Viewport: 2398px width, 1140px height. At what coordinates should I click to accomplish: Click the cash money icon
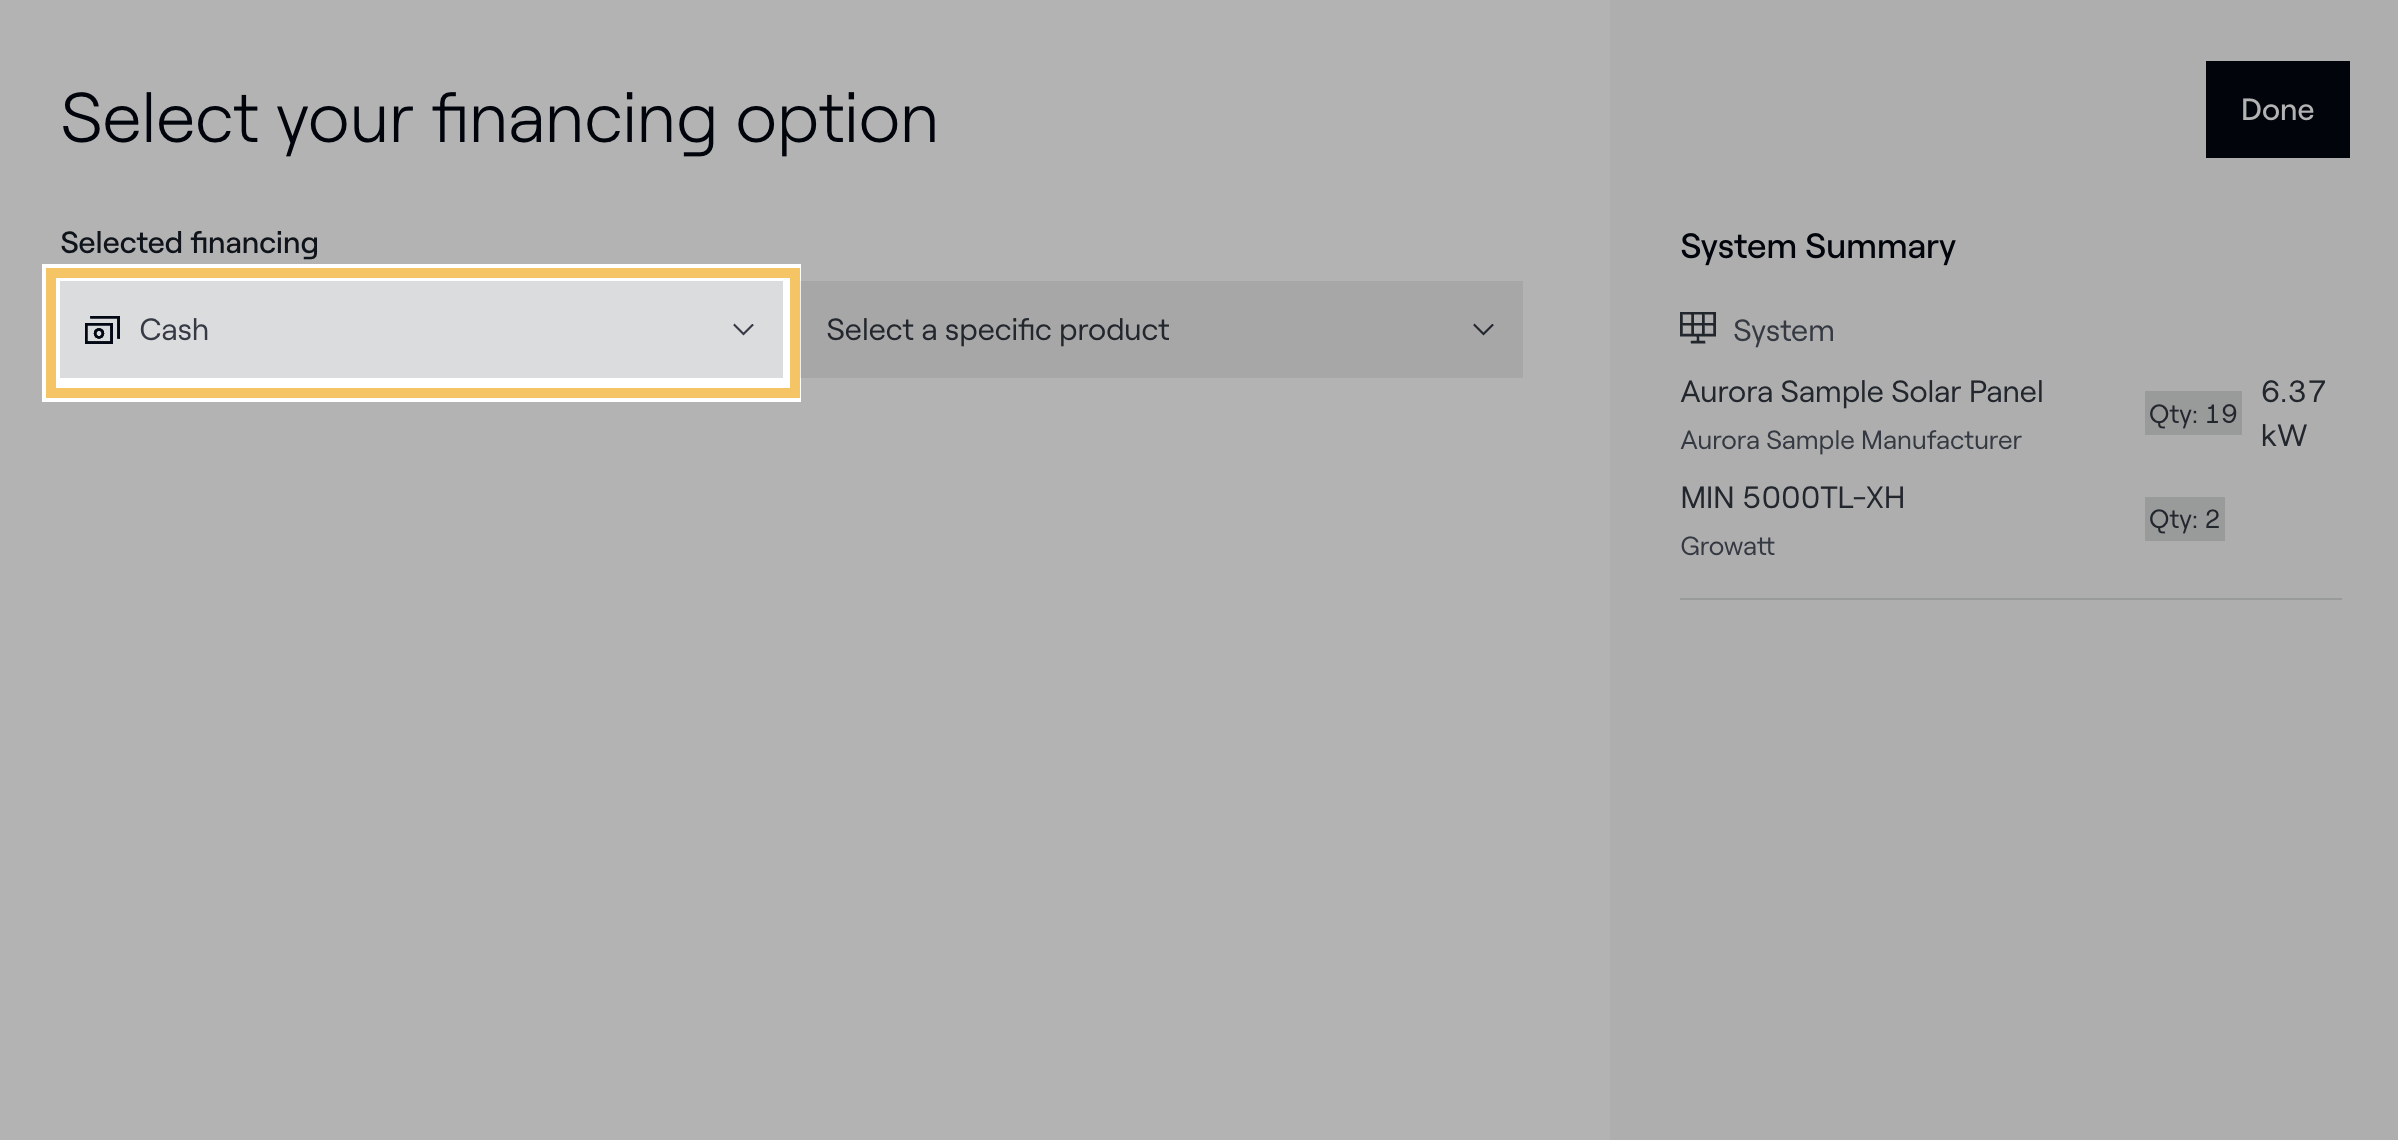(x=102, y=330)
